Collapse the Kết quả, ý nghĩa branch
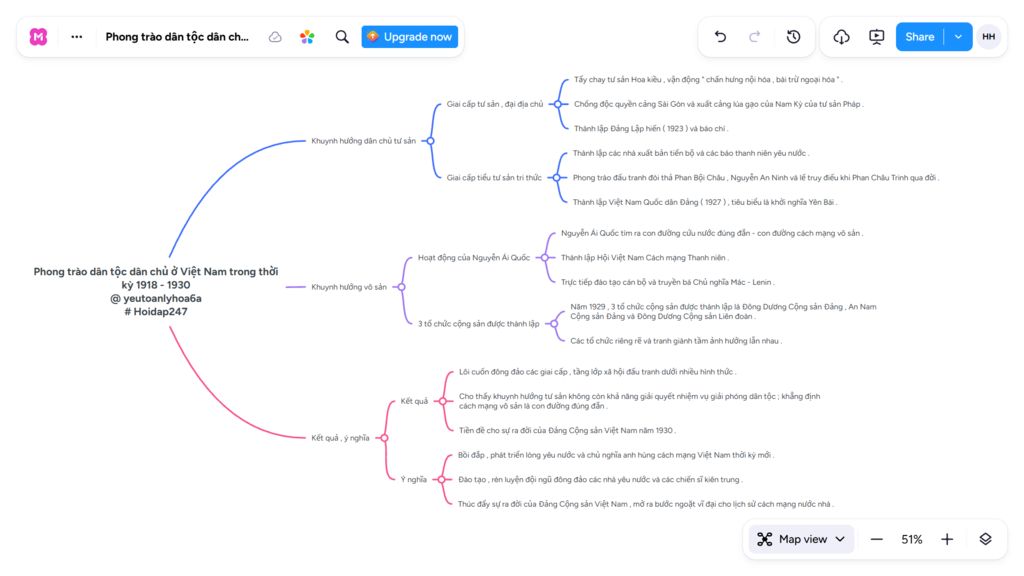 (x=384, y=438)
